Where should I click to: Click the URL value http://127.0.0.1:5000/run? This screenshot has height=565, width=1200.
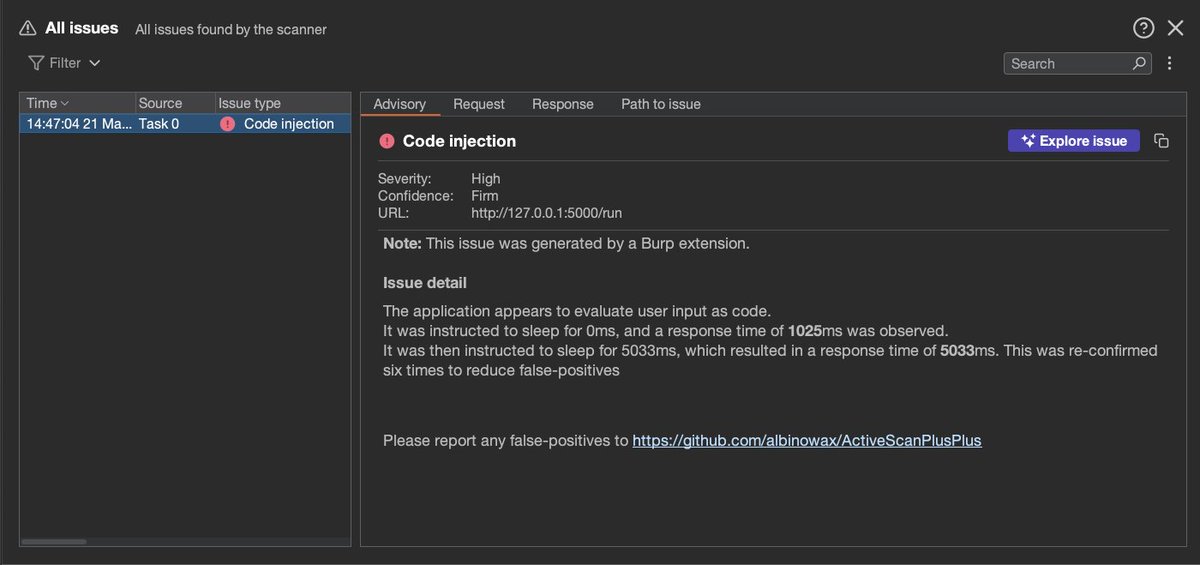(547, 213)
